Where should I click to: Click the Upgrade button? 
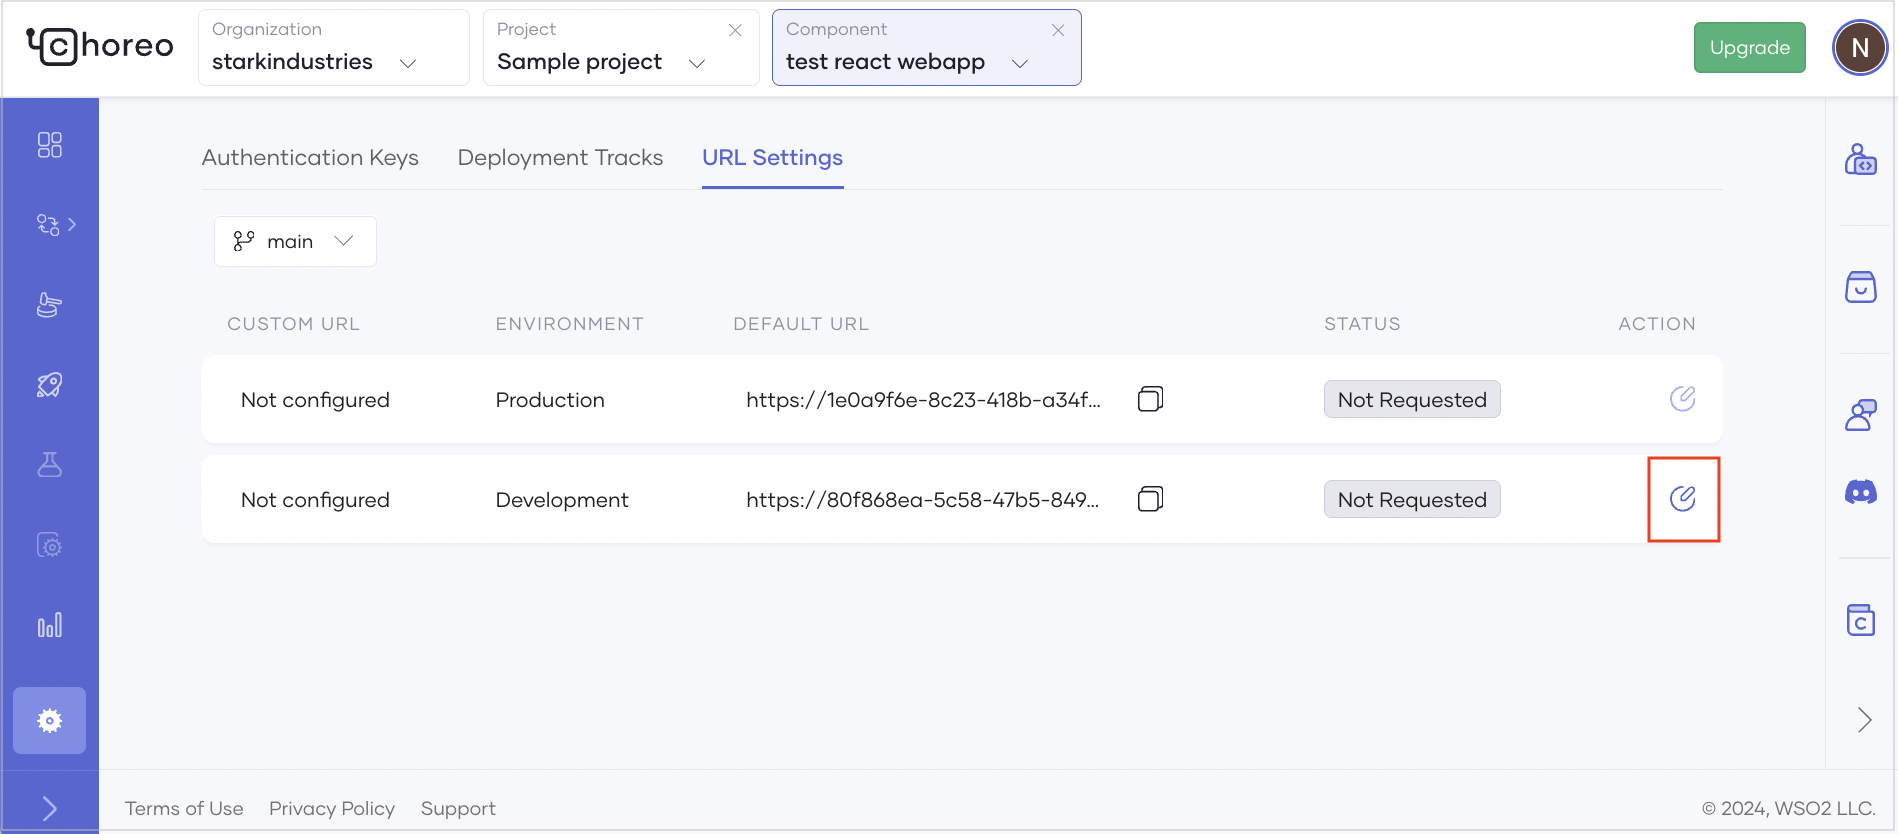click(x=1749, y=47)
